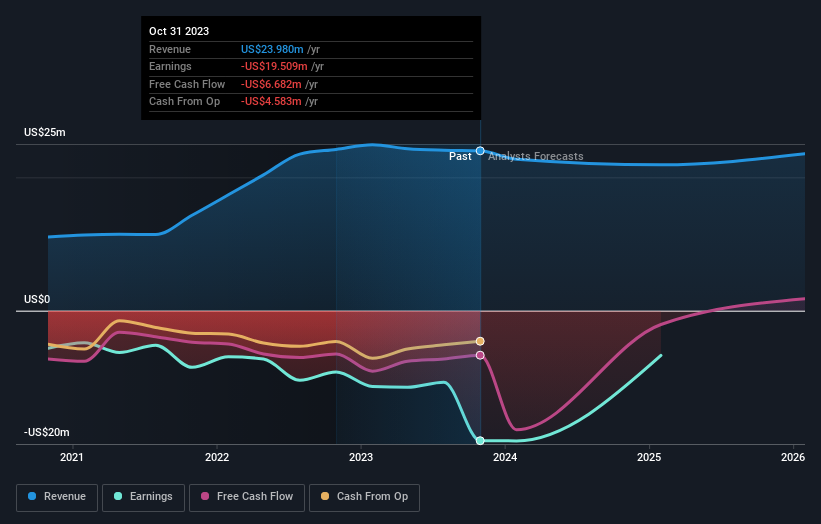This screenshot has width=821, height=524.
Task: Click the -US$20m y-axis label
Action: coord(47,432)
